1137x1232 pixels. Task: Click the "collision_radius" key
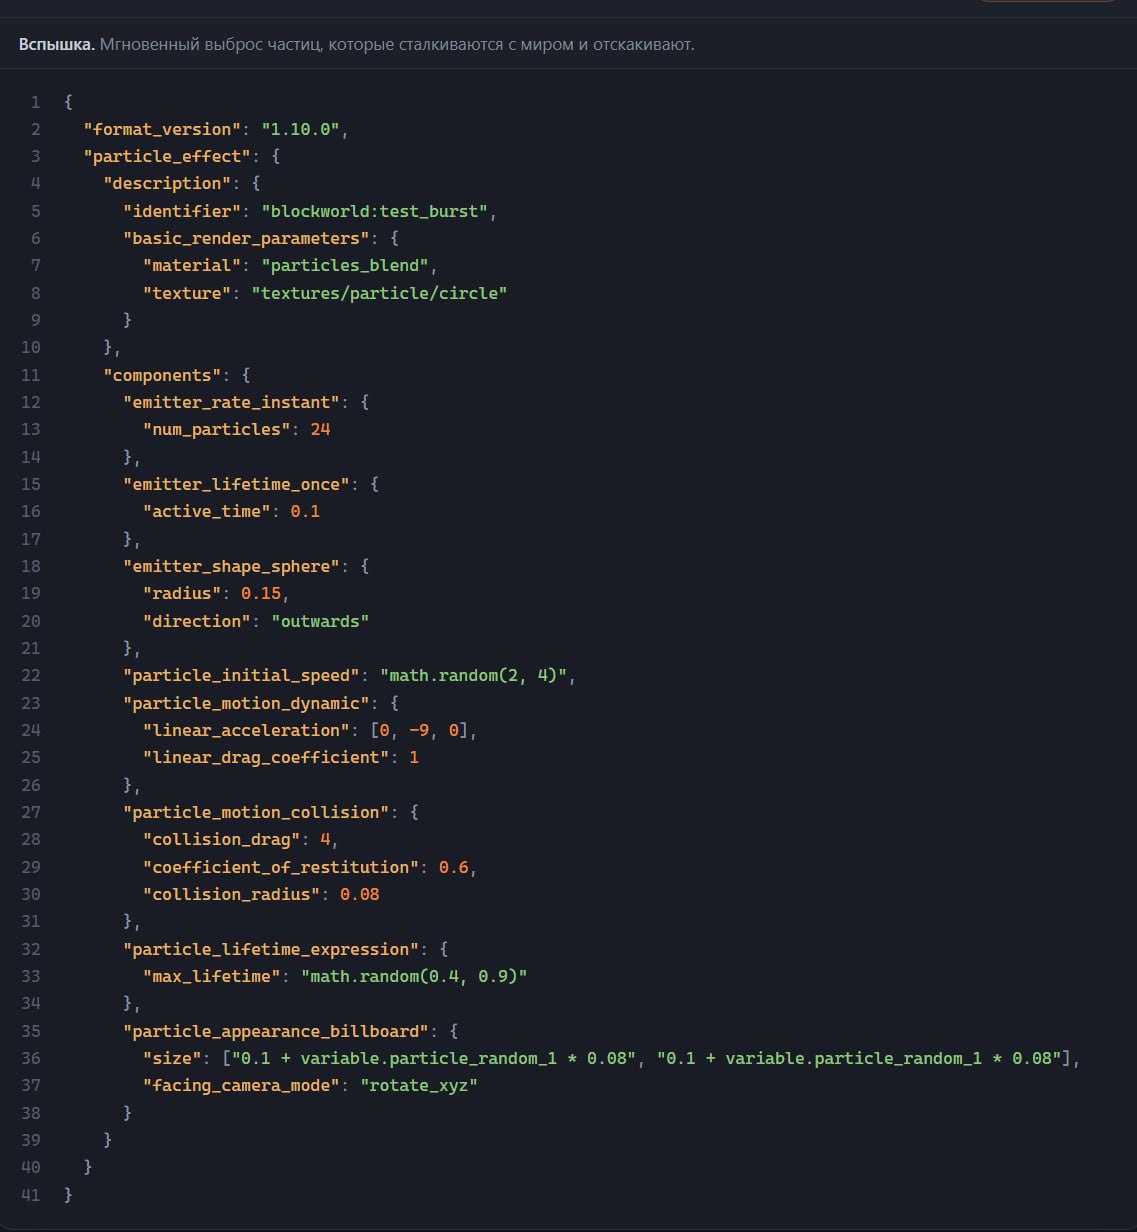pos(231,894)
